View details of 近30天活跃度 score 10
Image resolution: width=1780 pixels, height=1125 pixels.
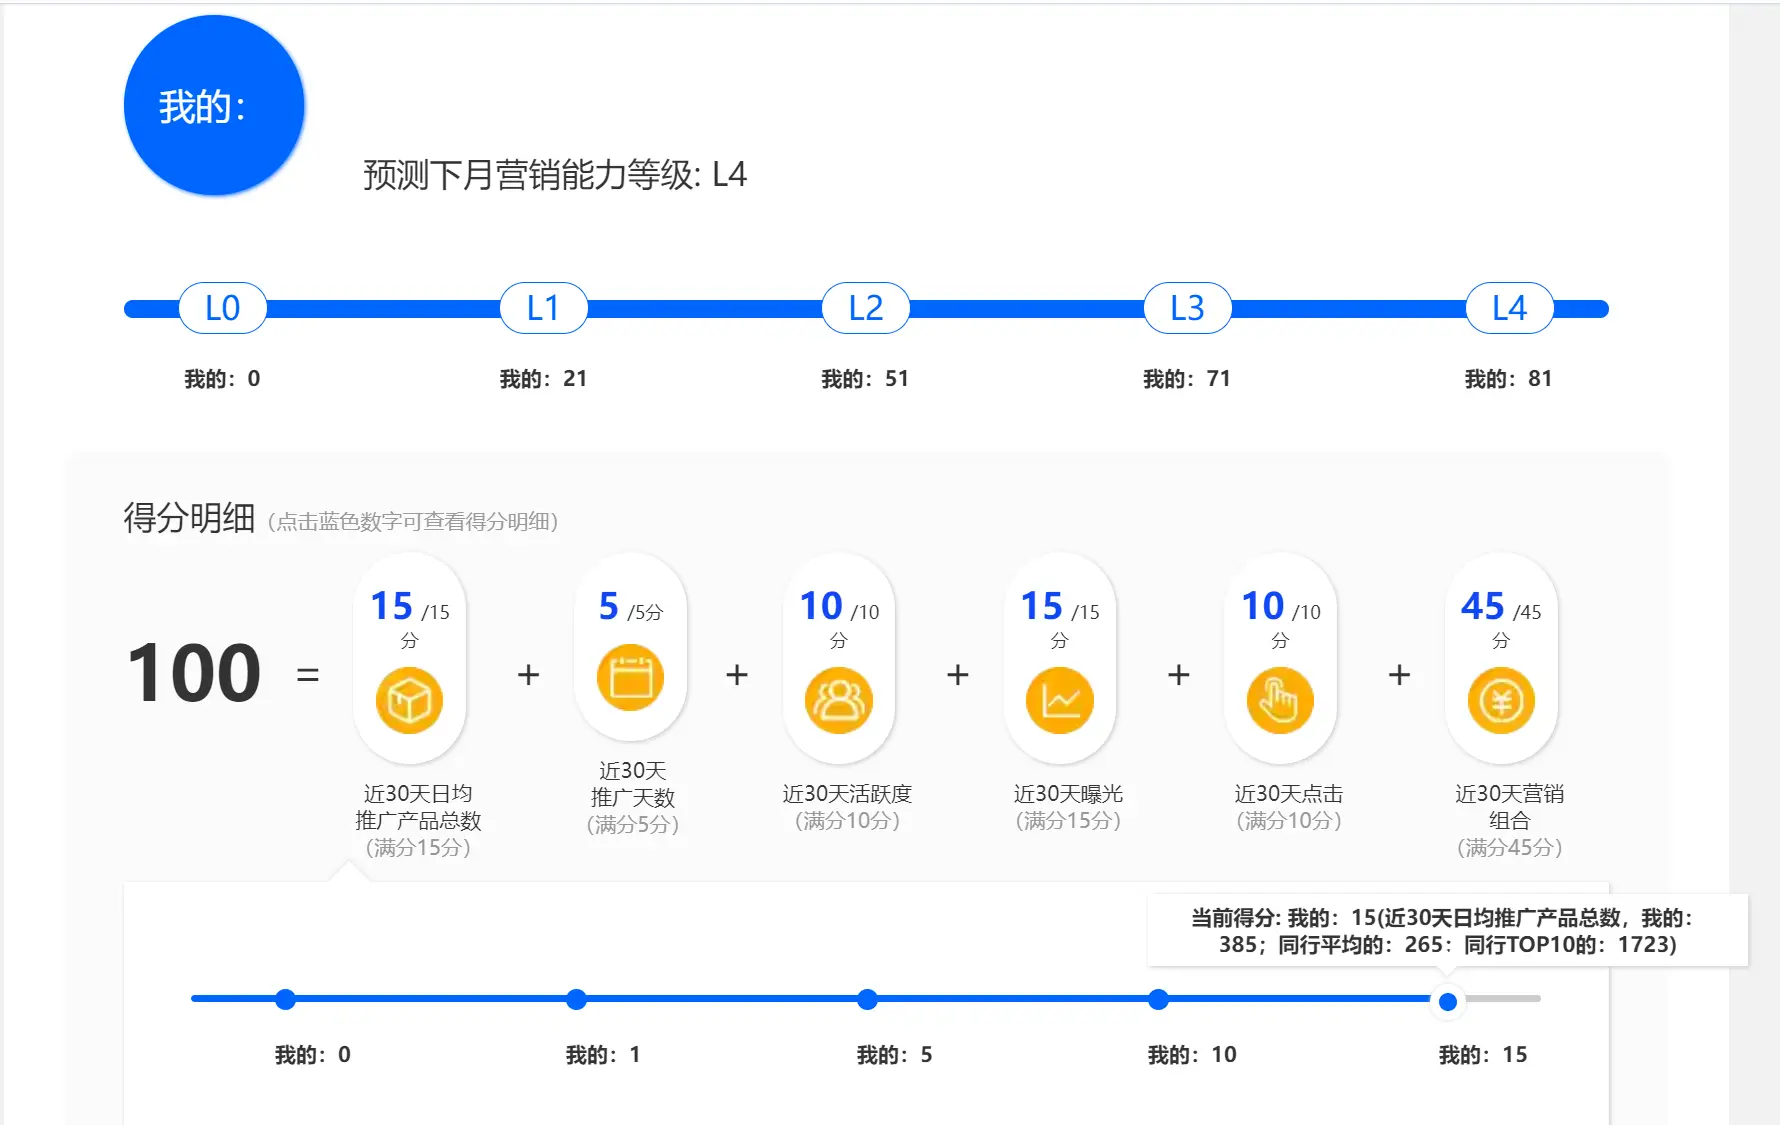pos(821,606)
